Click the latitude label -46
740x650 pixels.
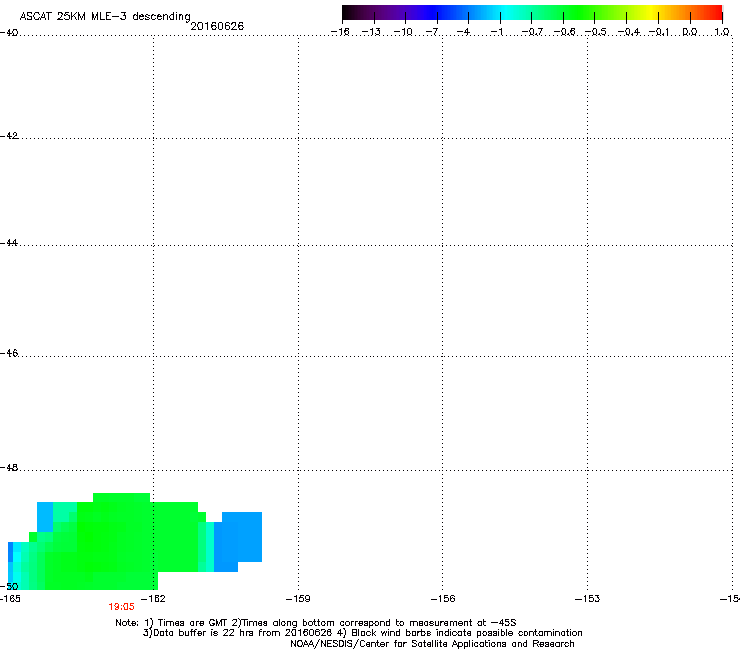coord(9,353)
